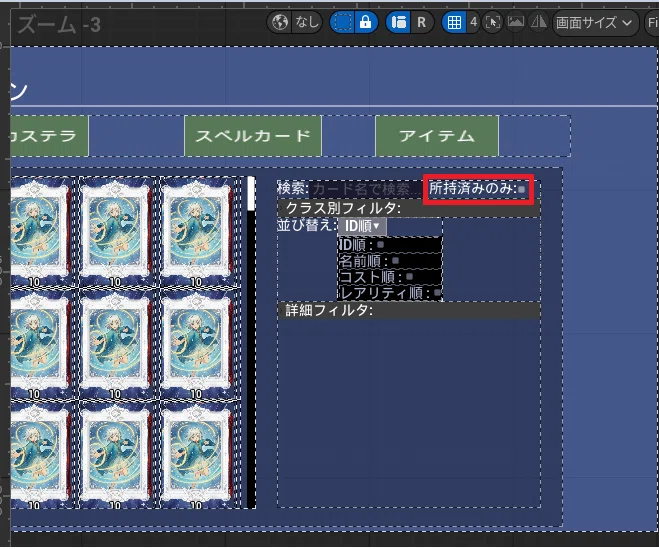Toggle grid snapping icon
This screenshot has height=549, width=659.
[x=454, y=22]
